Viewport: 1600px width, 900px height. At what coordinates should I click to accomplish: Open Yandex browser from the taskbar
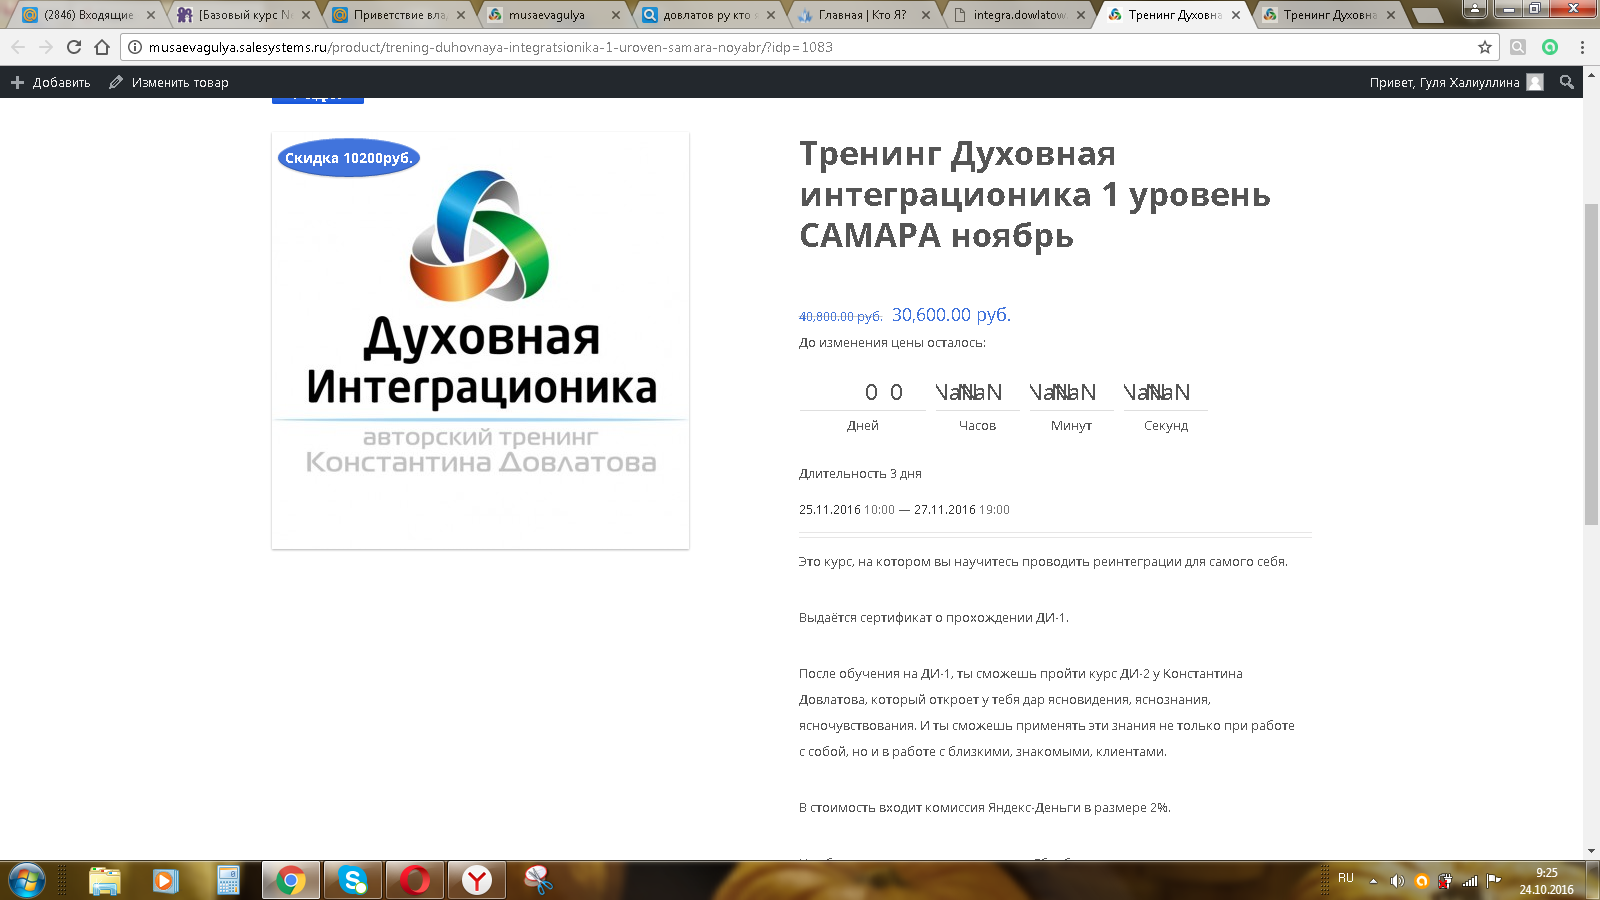[477, 880]
